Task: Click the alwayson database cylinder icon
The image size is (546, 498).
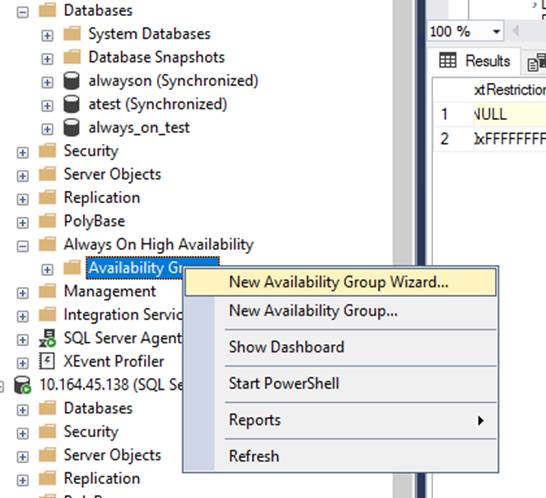Action: 72,80
